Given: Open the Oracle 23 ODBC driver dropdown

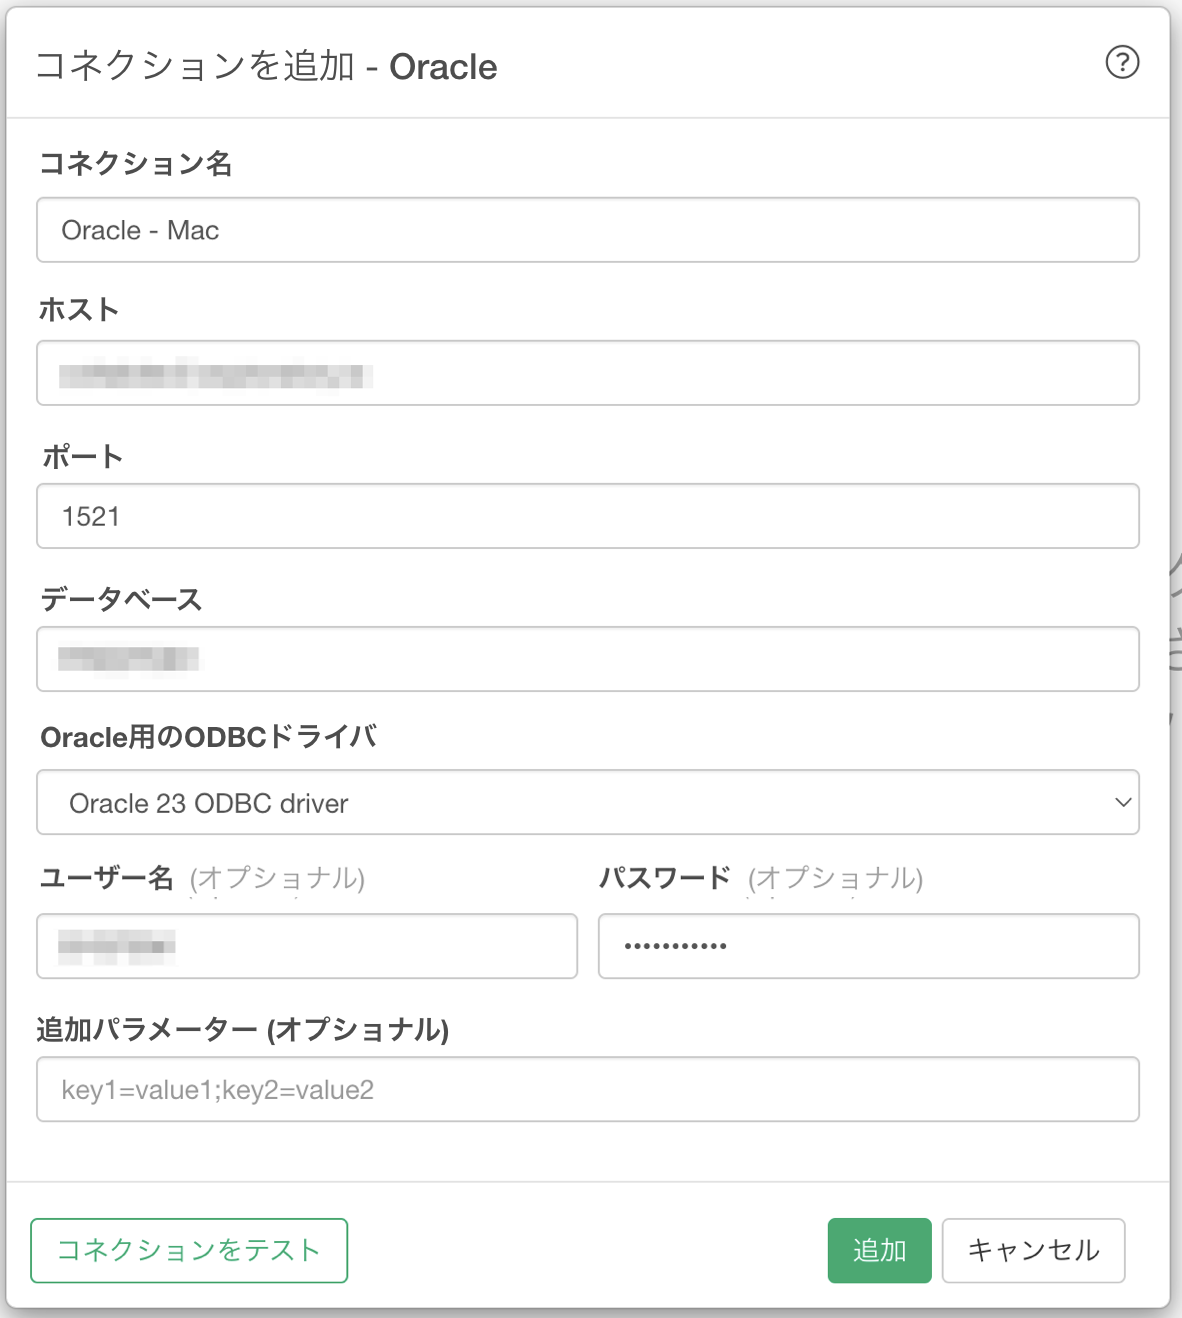Looking at the screenshot, I should [x=588, y=802].
